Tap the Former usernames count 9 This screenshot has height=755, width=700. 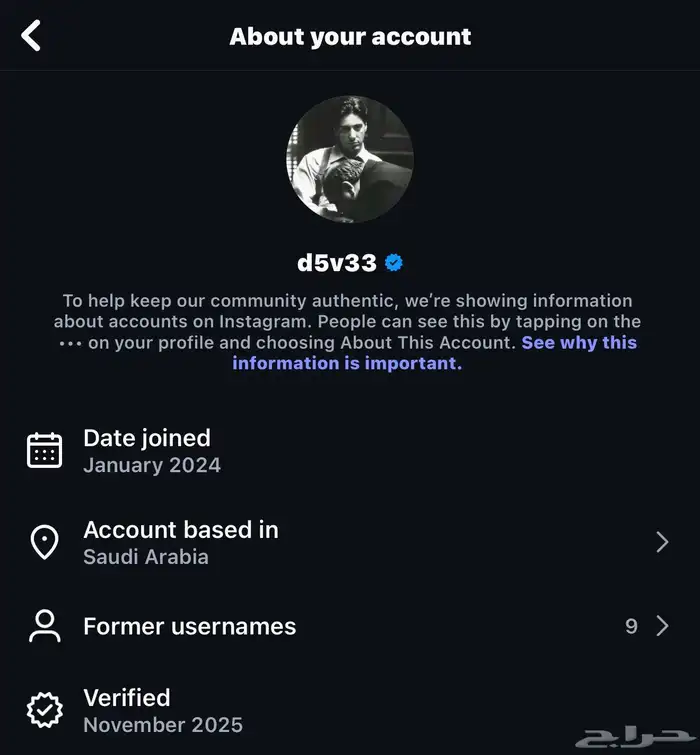(631, 626)
